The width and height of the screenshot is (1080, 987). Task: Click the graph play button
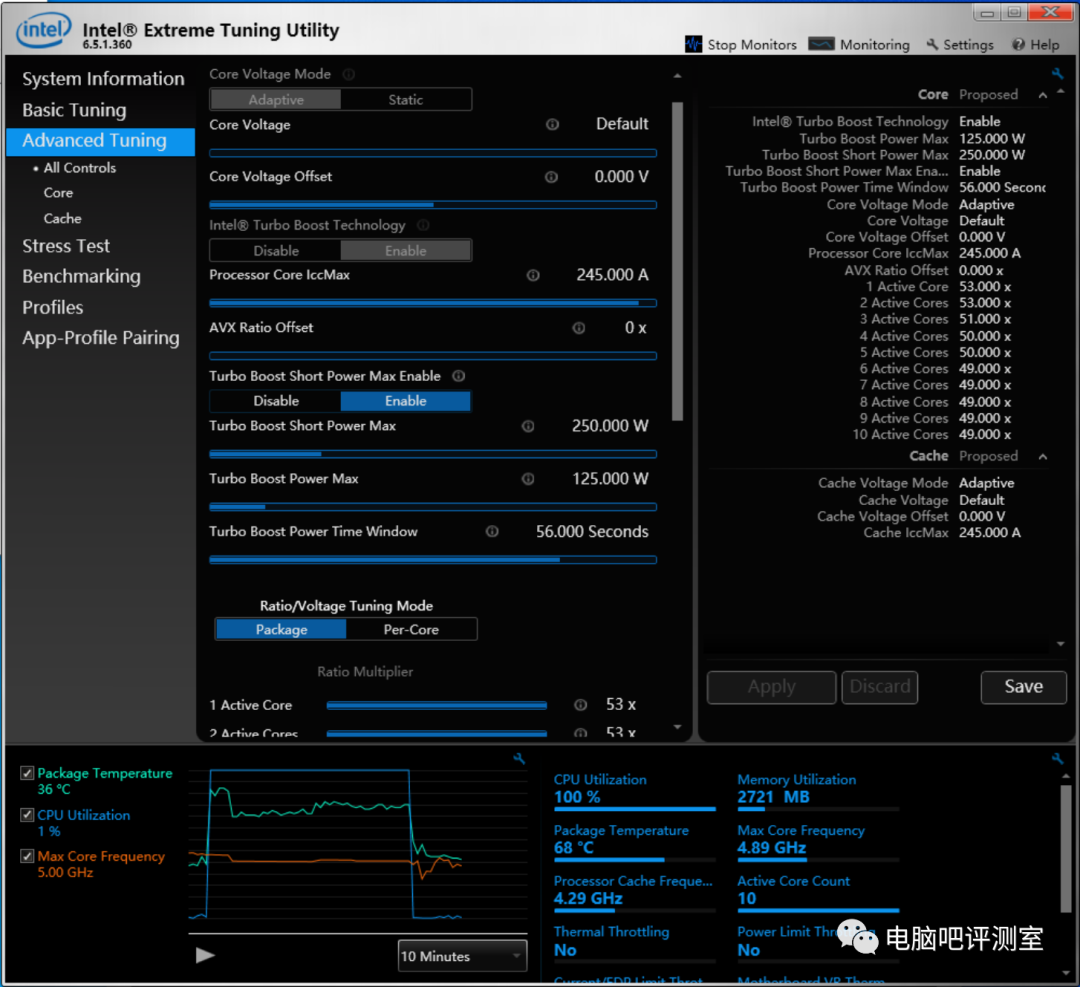click(205, 955)
